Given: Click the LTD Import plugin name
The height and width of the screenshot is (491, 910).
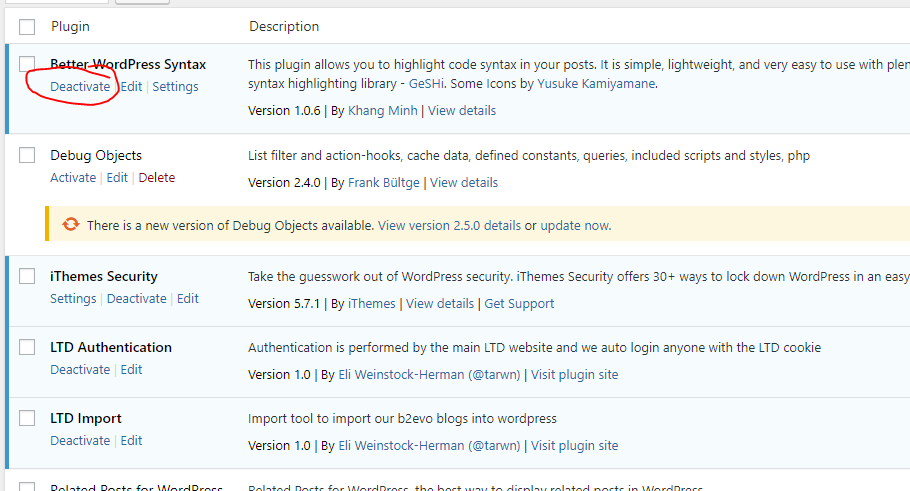Looking at the screenshot, I should pyautogui.click(x=86, y=418).
